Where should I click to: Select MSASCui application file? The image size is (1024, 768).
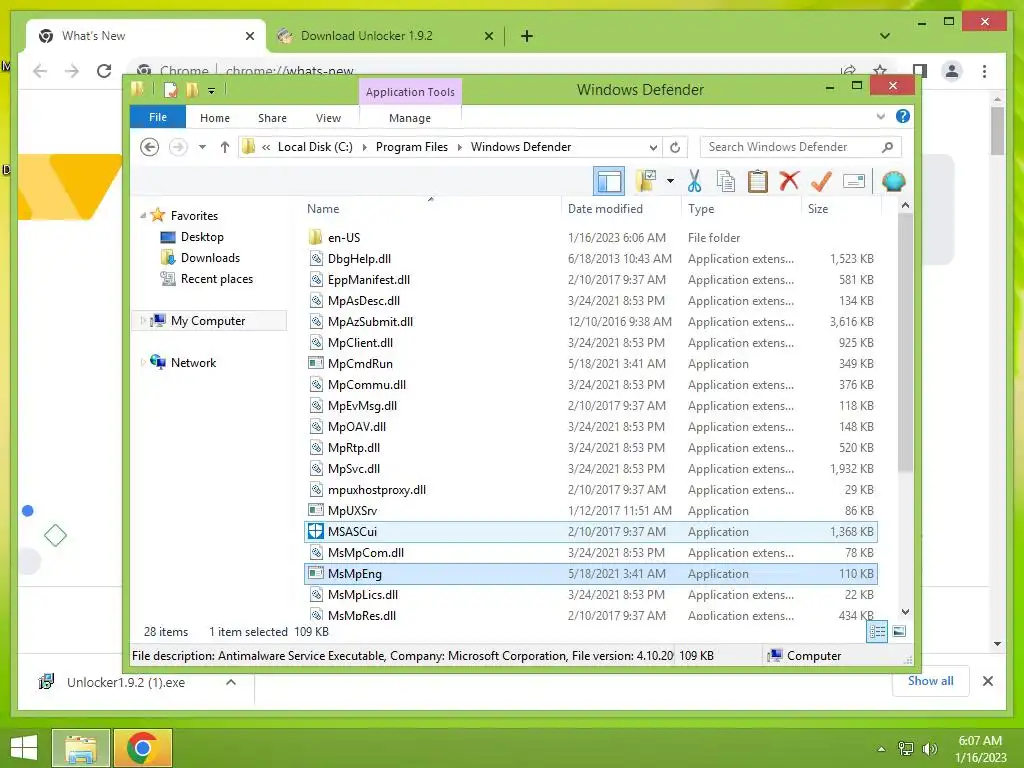tap(591, 532)
